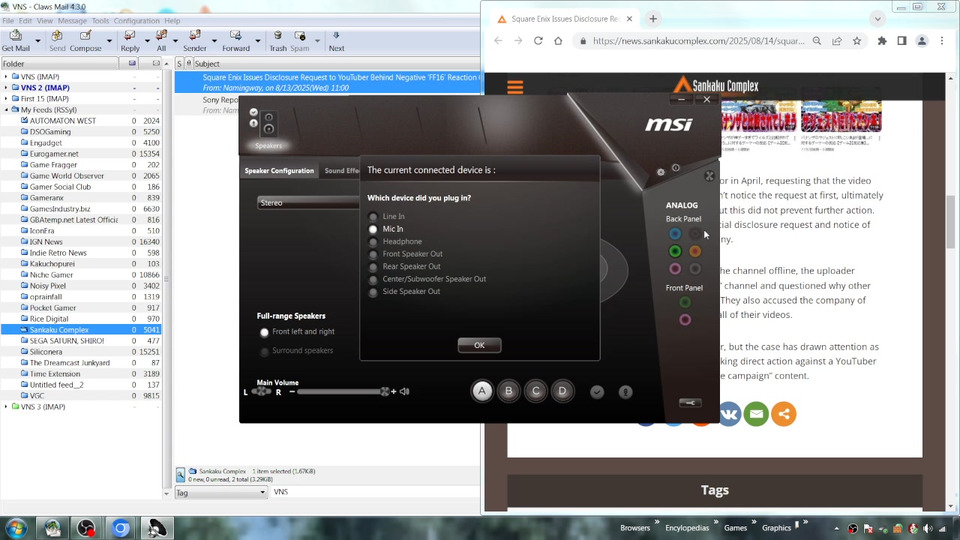Switch to the Speaker Configuration tab
This screenshot has width=960, height=540.
pyautogui.click(x=279, y=171)
